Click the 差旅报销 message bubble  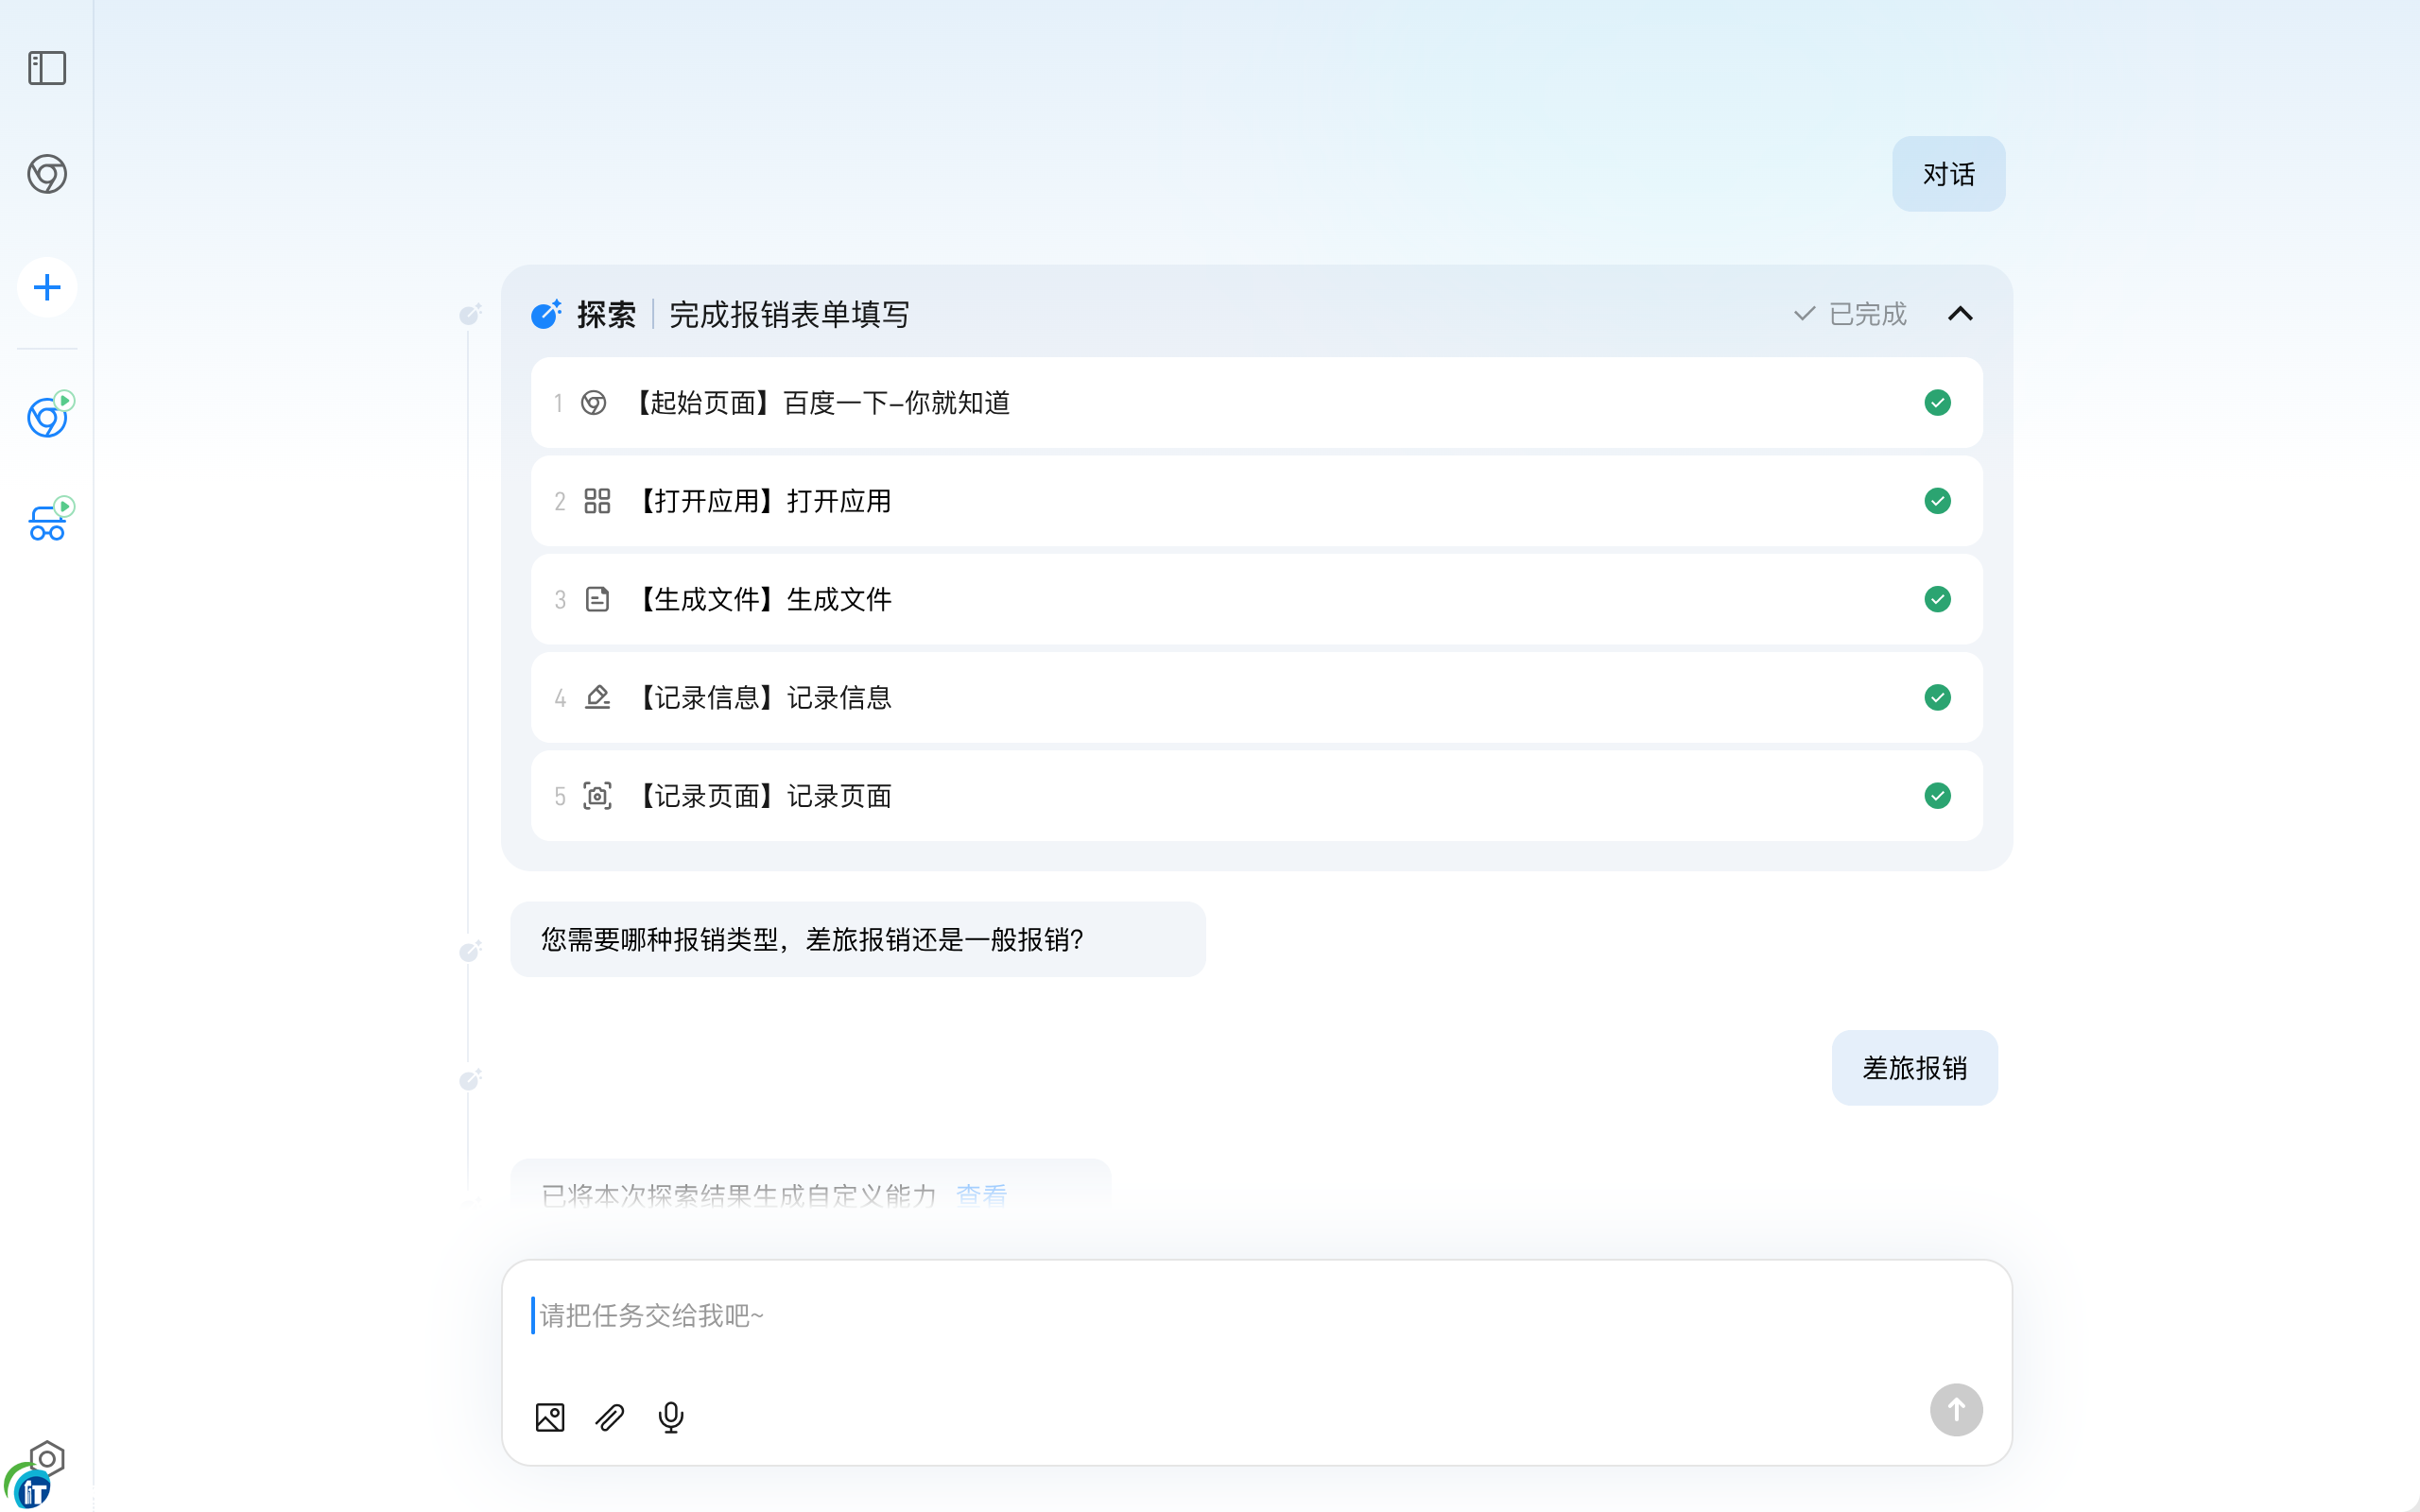[1914, 1068]
